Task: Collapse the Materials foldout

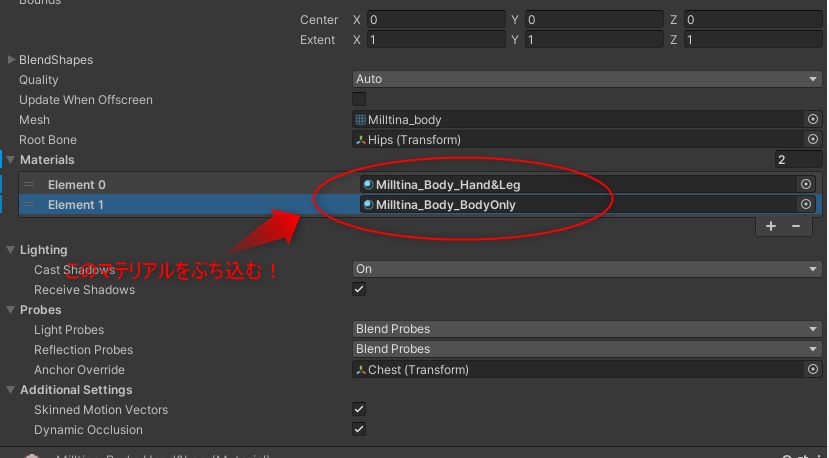Action: coord(11,160)
